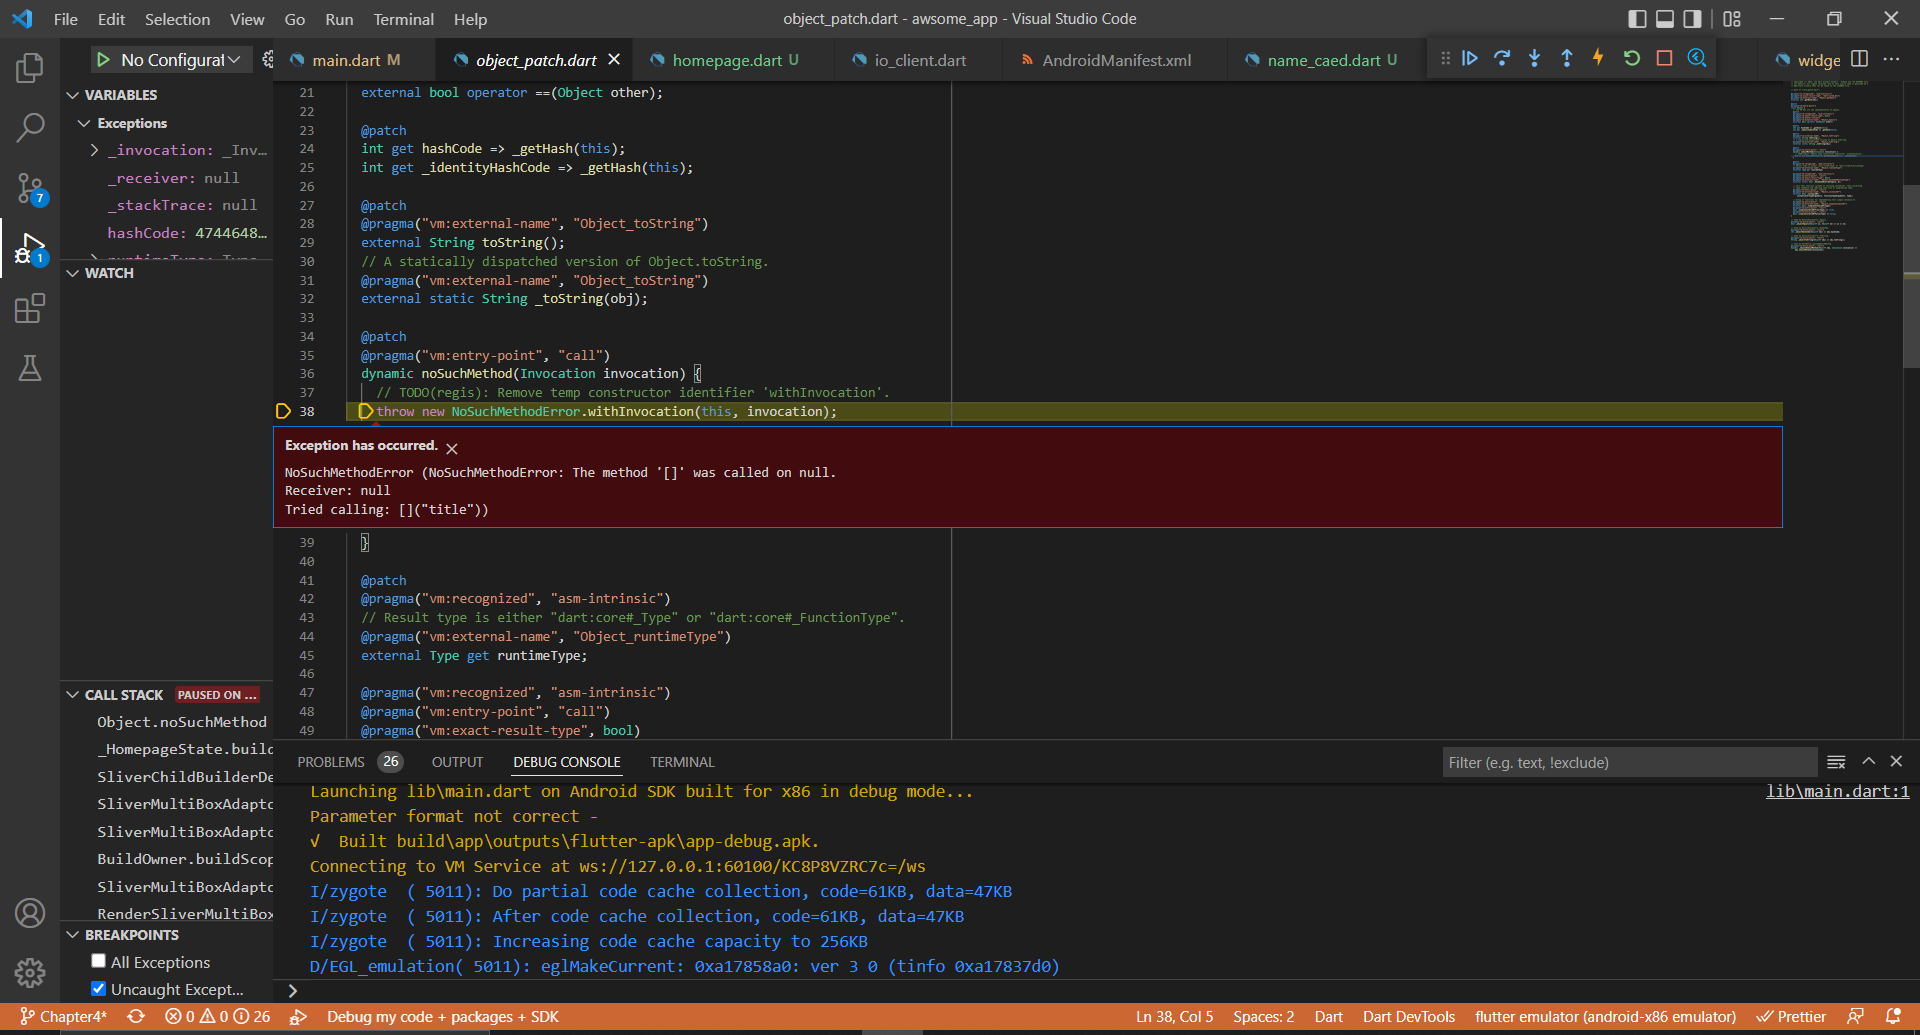Screen dimensions: 1920x1035
Task: Click the Chapter4* branch in status bar
Action: [x=63, y=1016]
